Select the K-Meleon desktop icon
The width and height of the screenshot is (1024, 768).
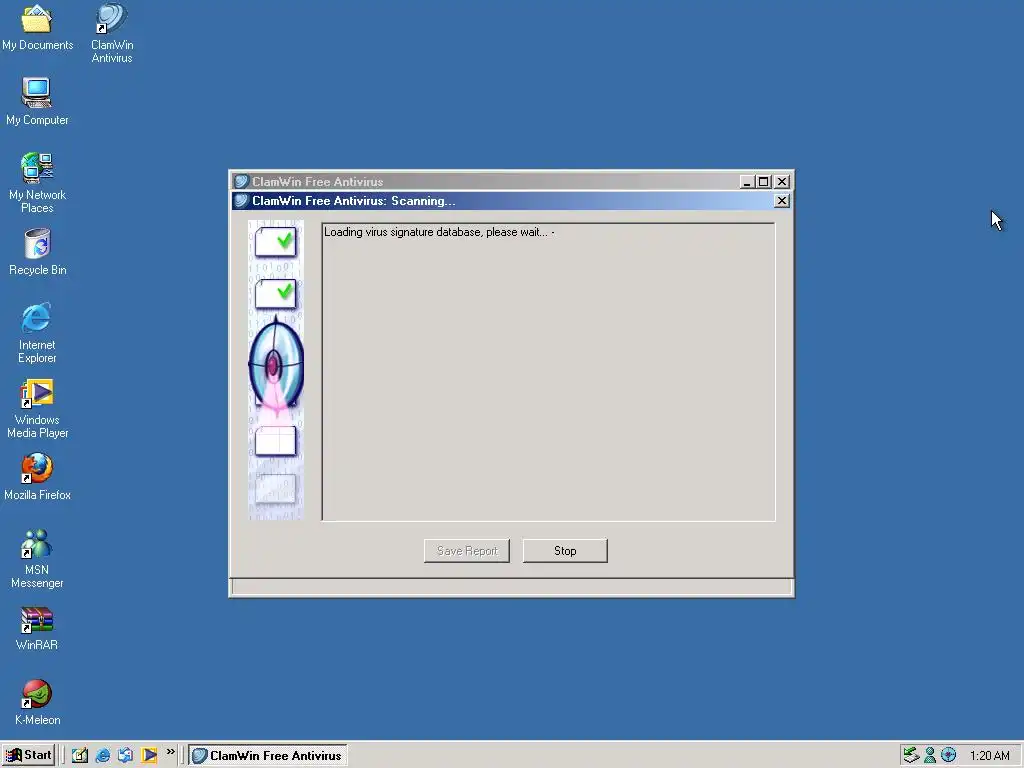pyautogui.click(x=37, y=702)
